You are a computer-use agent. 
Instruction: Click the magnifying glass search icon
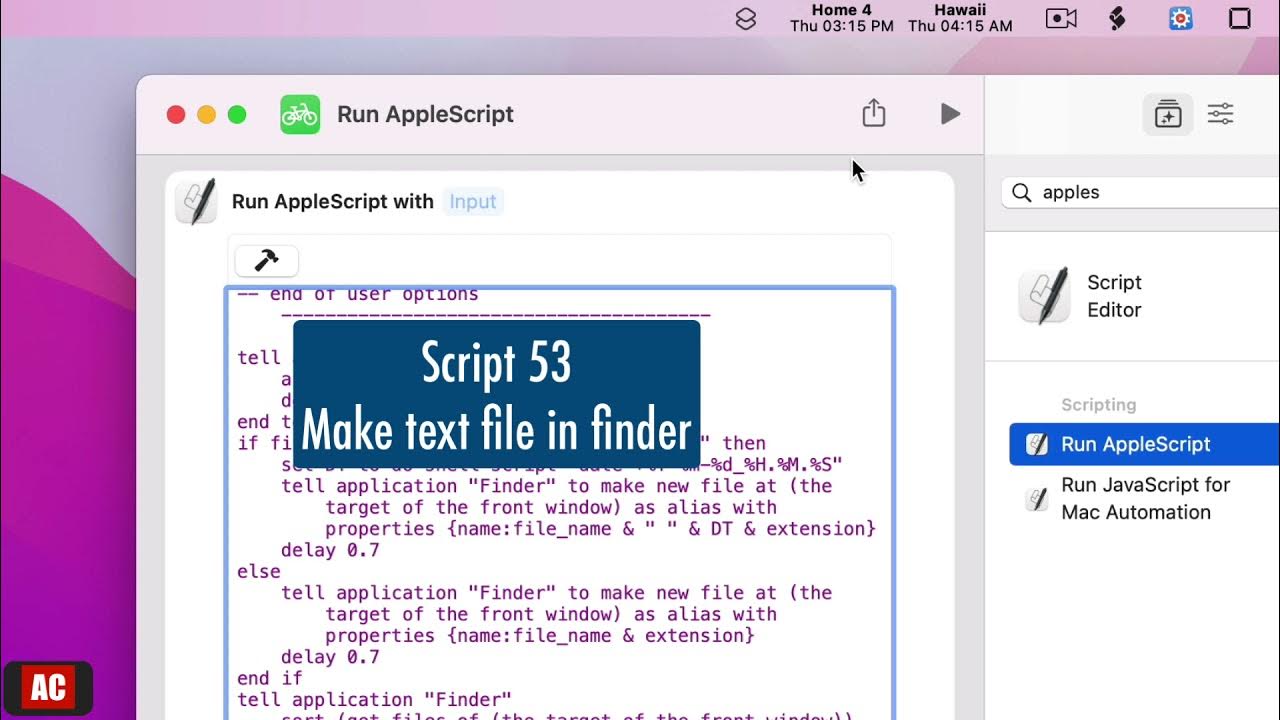[1021, 192]
